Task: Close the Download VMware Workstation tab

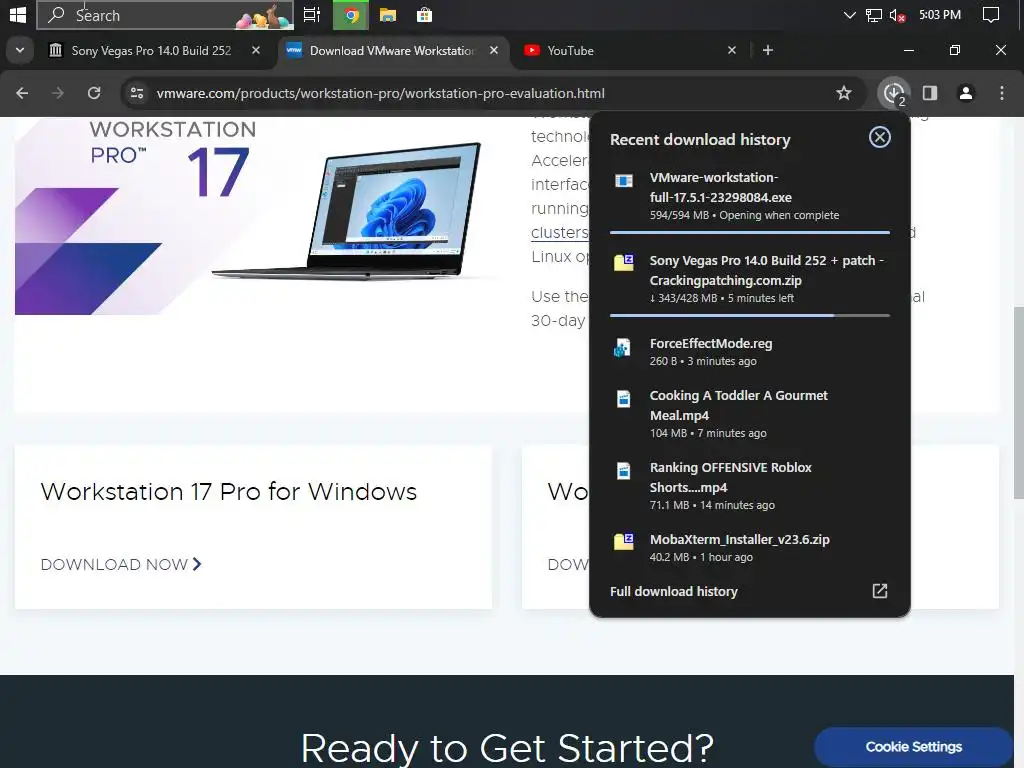Action: [494, 50]
